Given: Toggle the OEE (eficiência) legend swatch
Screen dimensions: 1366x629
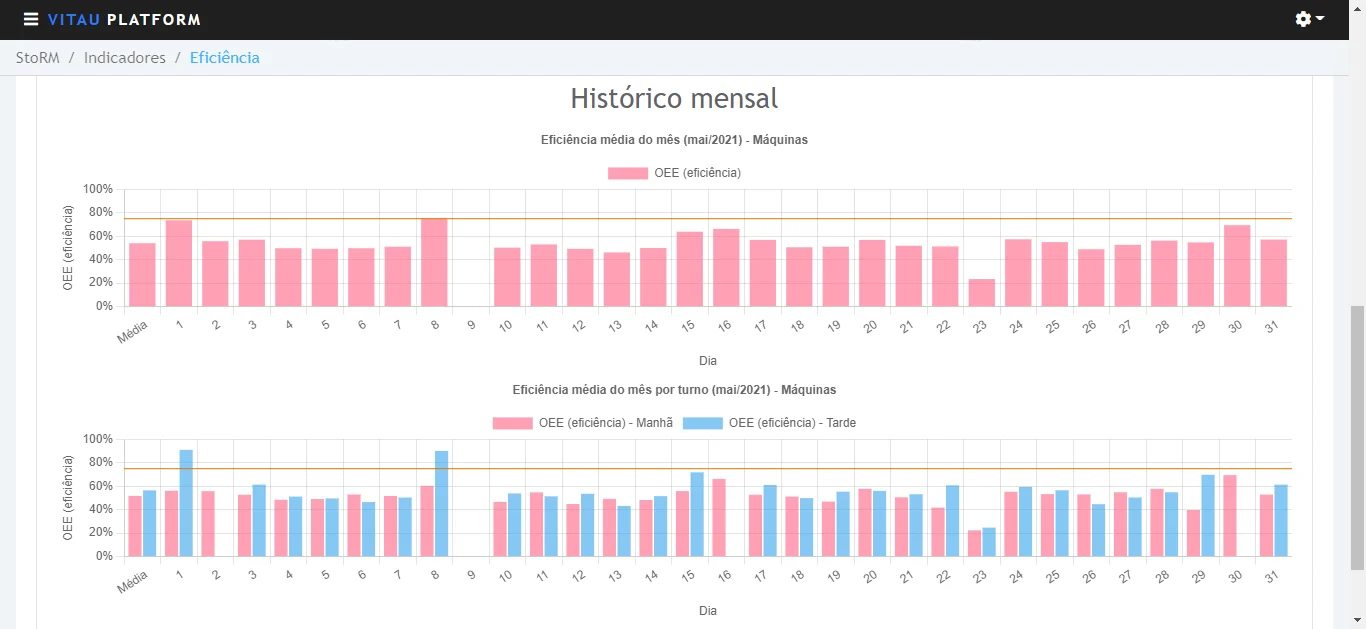Looking at the screenshot, I should coord(628,173).
